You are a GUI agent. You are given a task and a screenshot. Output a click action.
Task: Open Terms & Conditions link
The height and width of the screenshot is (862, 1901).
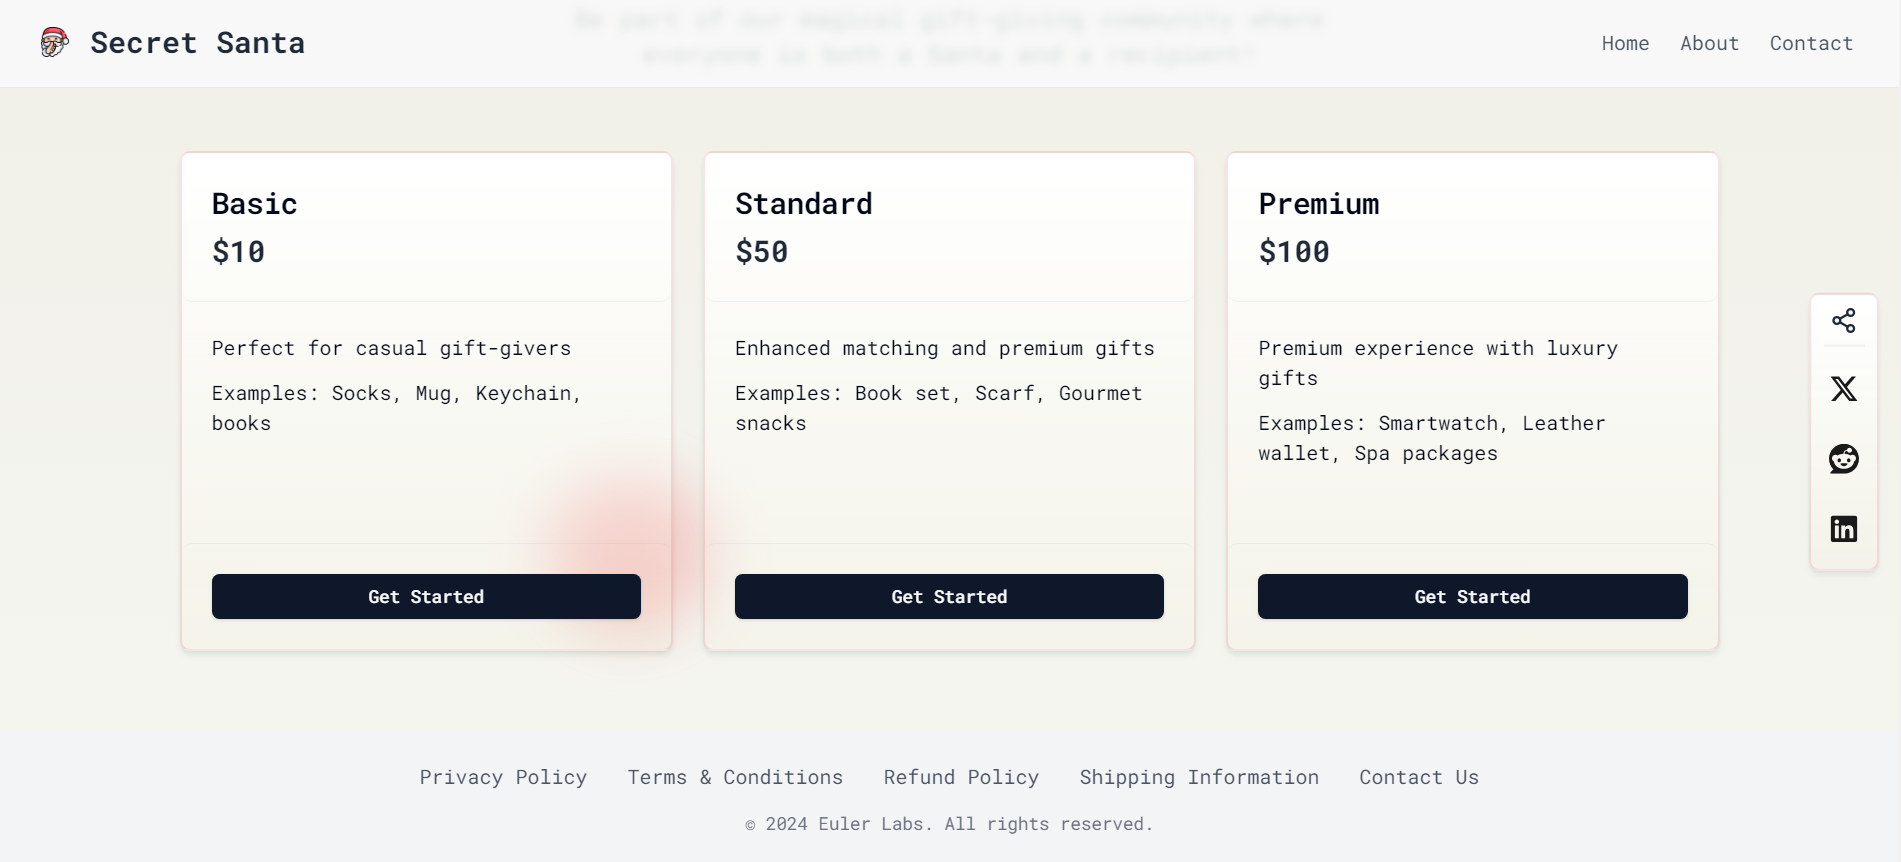(735, 777)
